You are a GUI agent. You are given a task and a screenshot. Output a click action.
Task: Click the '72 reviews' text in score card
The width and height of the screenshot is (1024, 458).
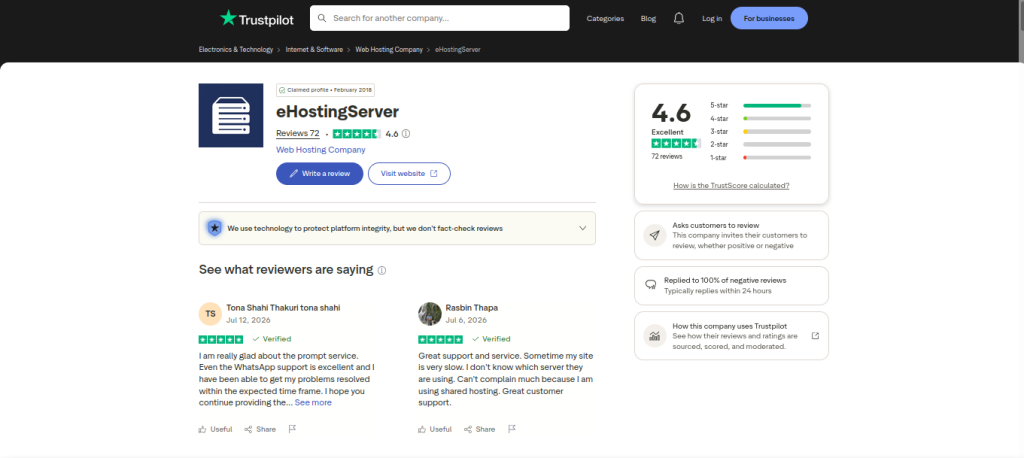click(667, 157)
